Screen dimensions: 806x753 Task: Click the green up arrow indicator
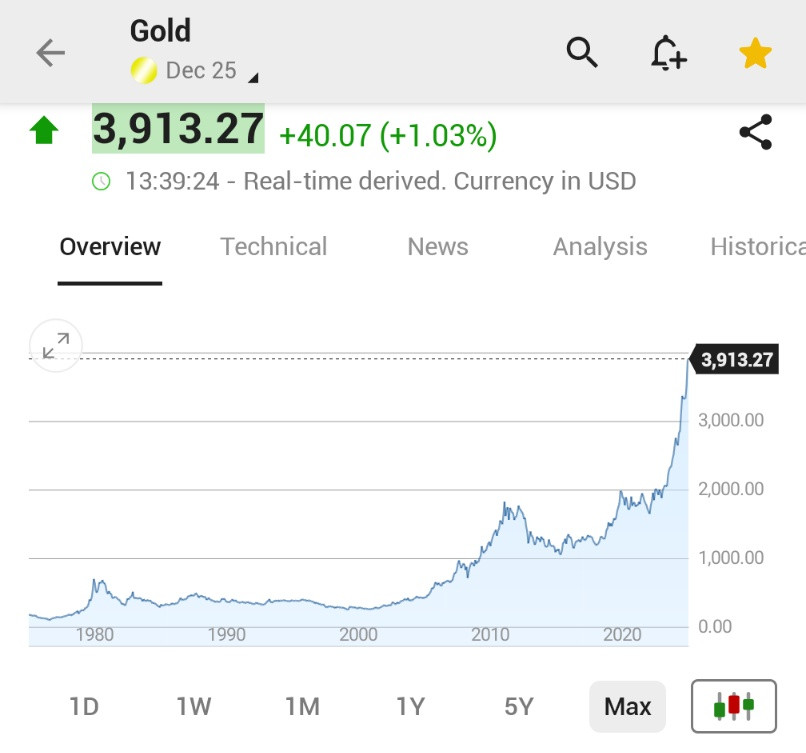coord(44,130)
